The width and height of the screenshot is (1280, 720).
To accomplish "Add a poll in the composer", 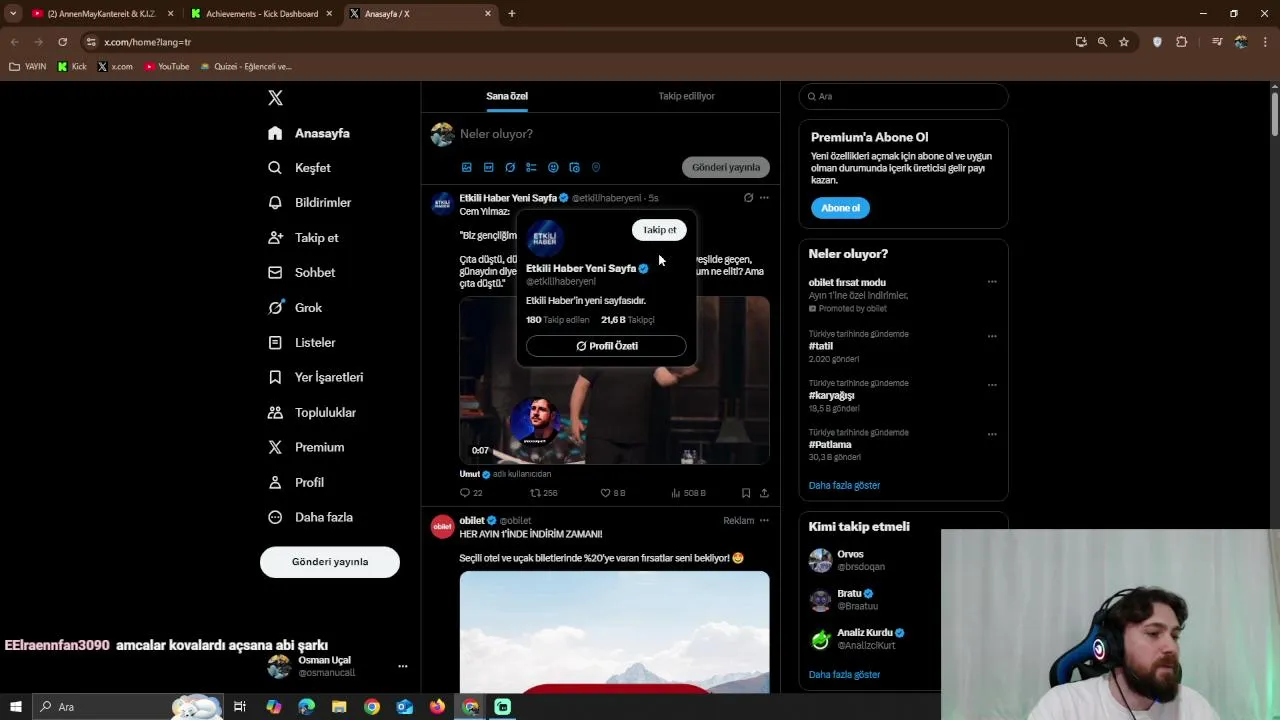I will (531, 167).
